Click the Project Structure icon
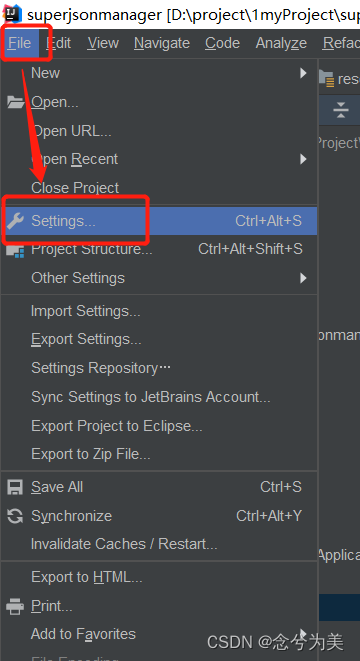 click(x=15, y=250)
